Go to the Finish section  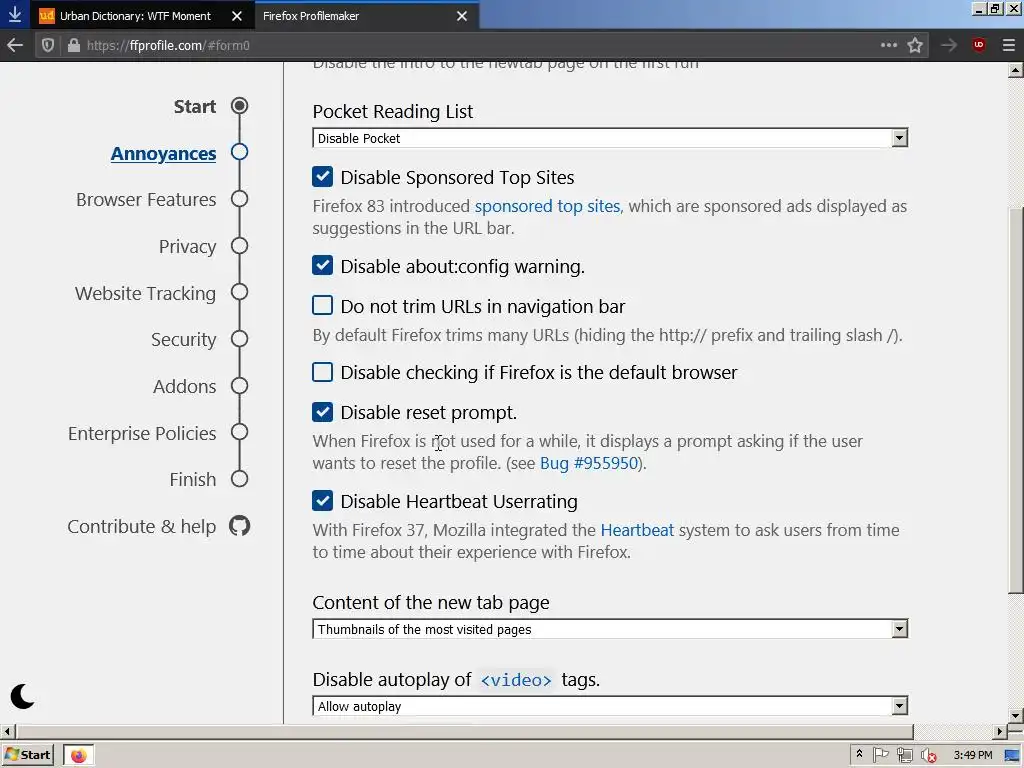[193, 479]
